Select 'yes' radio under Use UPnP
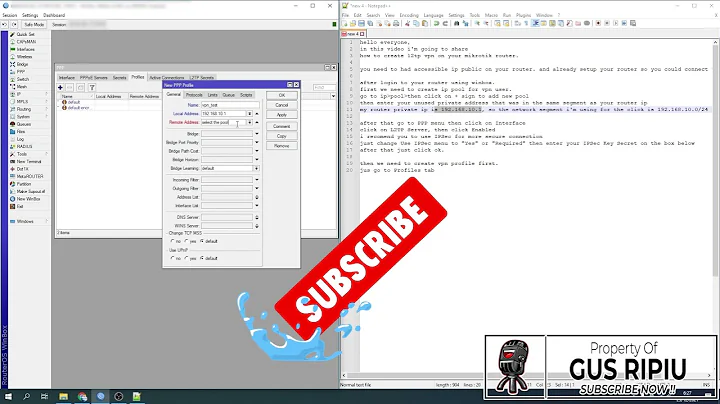 tap(186, 258)
